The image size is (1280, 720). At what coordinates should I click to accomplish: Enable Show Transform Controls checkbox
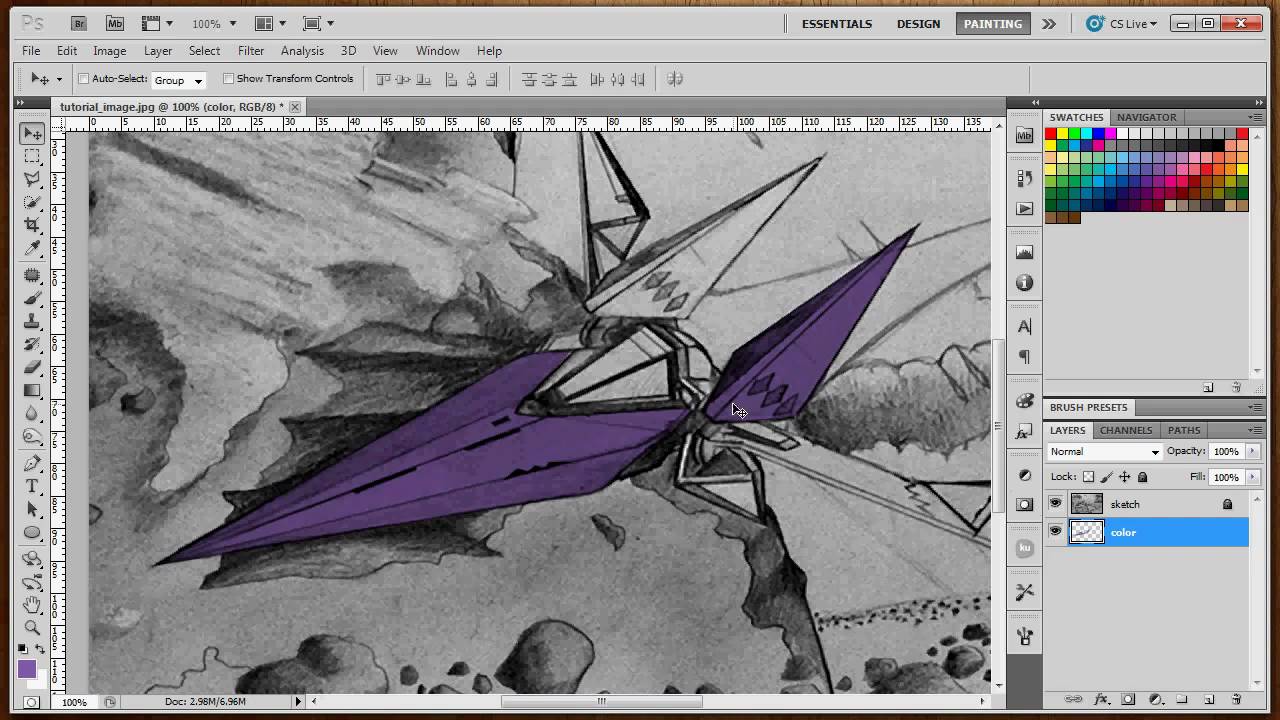(x=228, y=79)
